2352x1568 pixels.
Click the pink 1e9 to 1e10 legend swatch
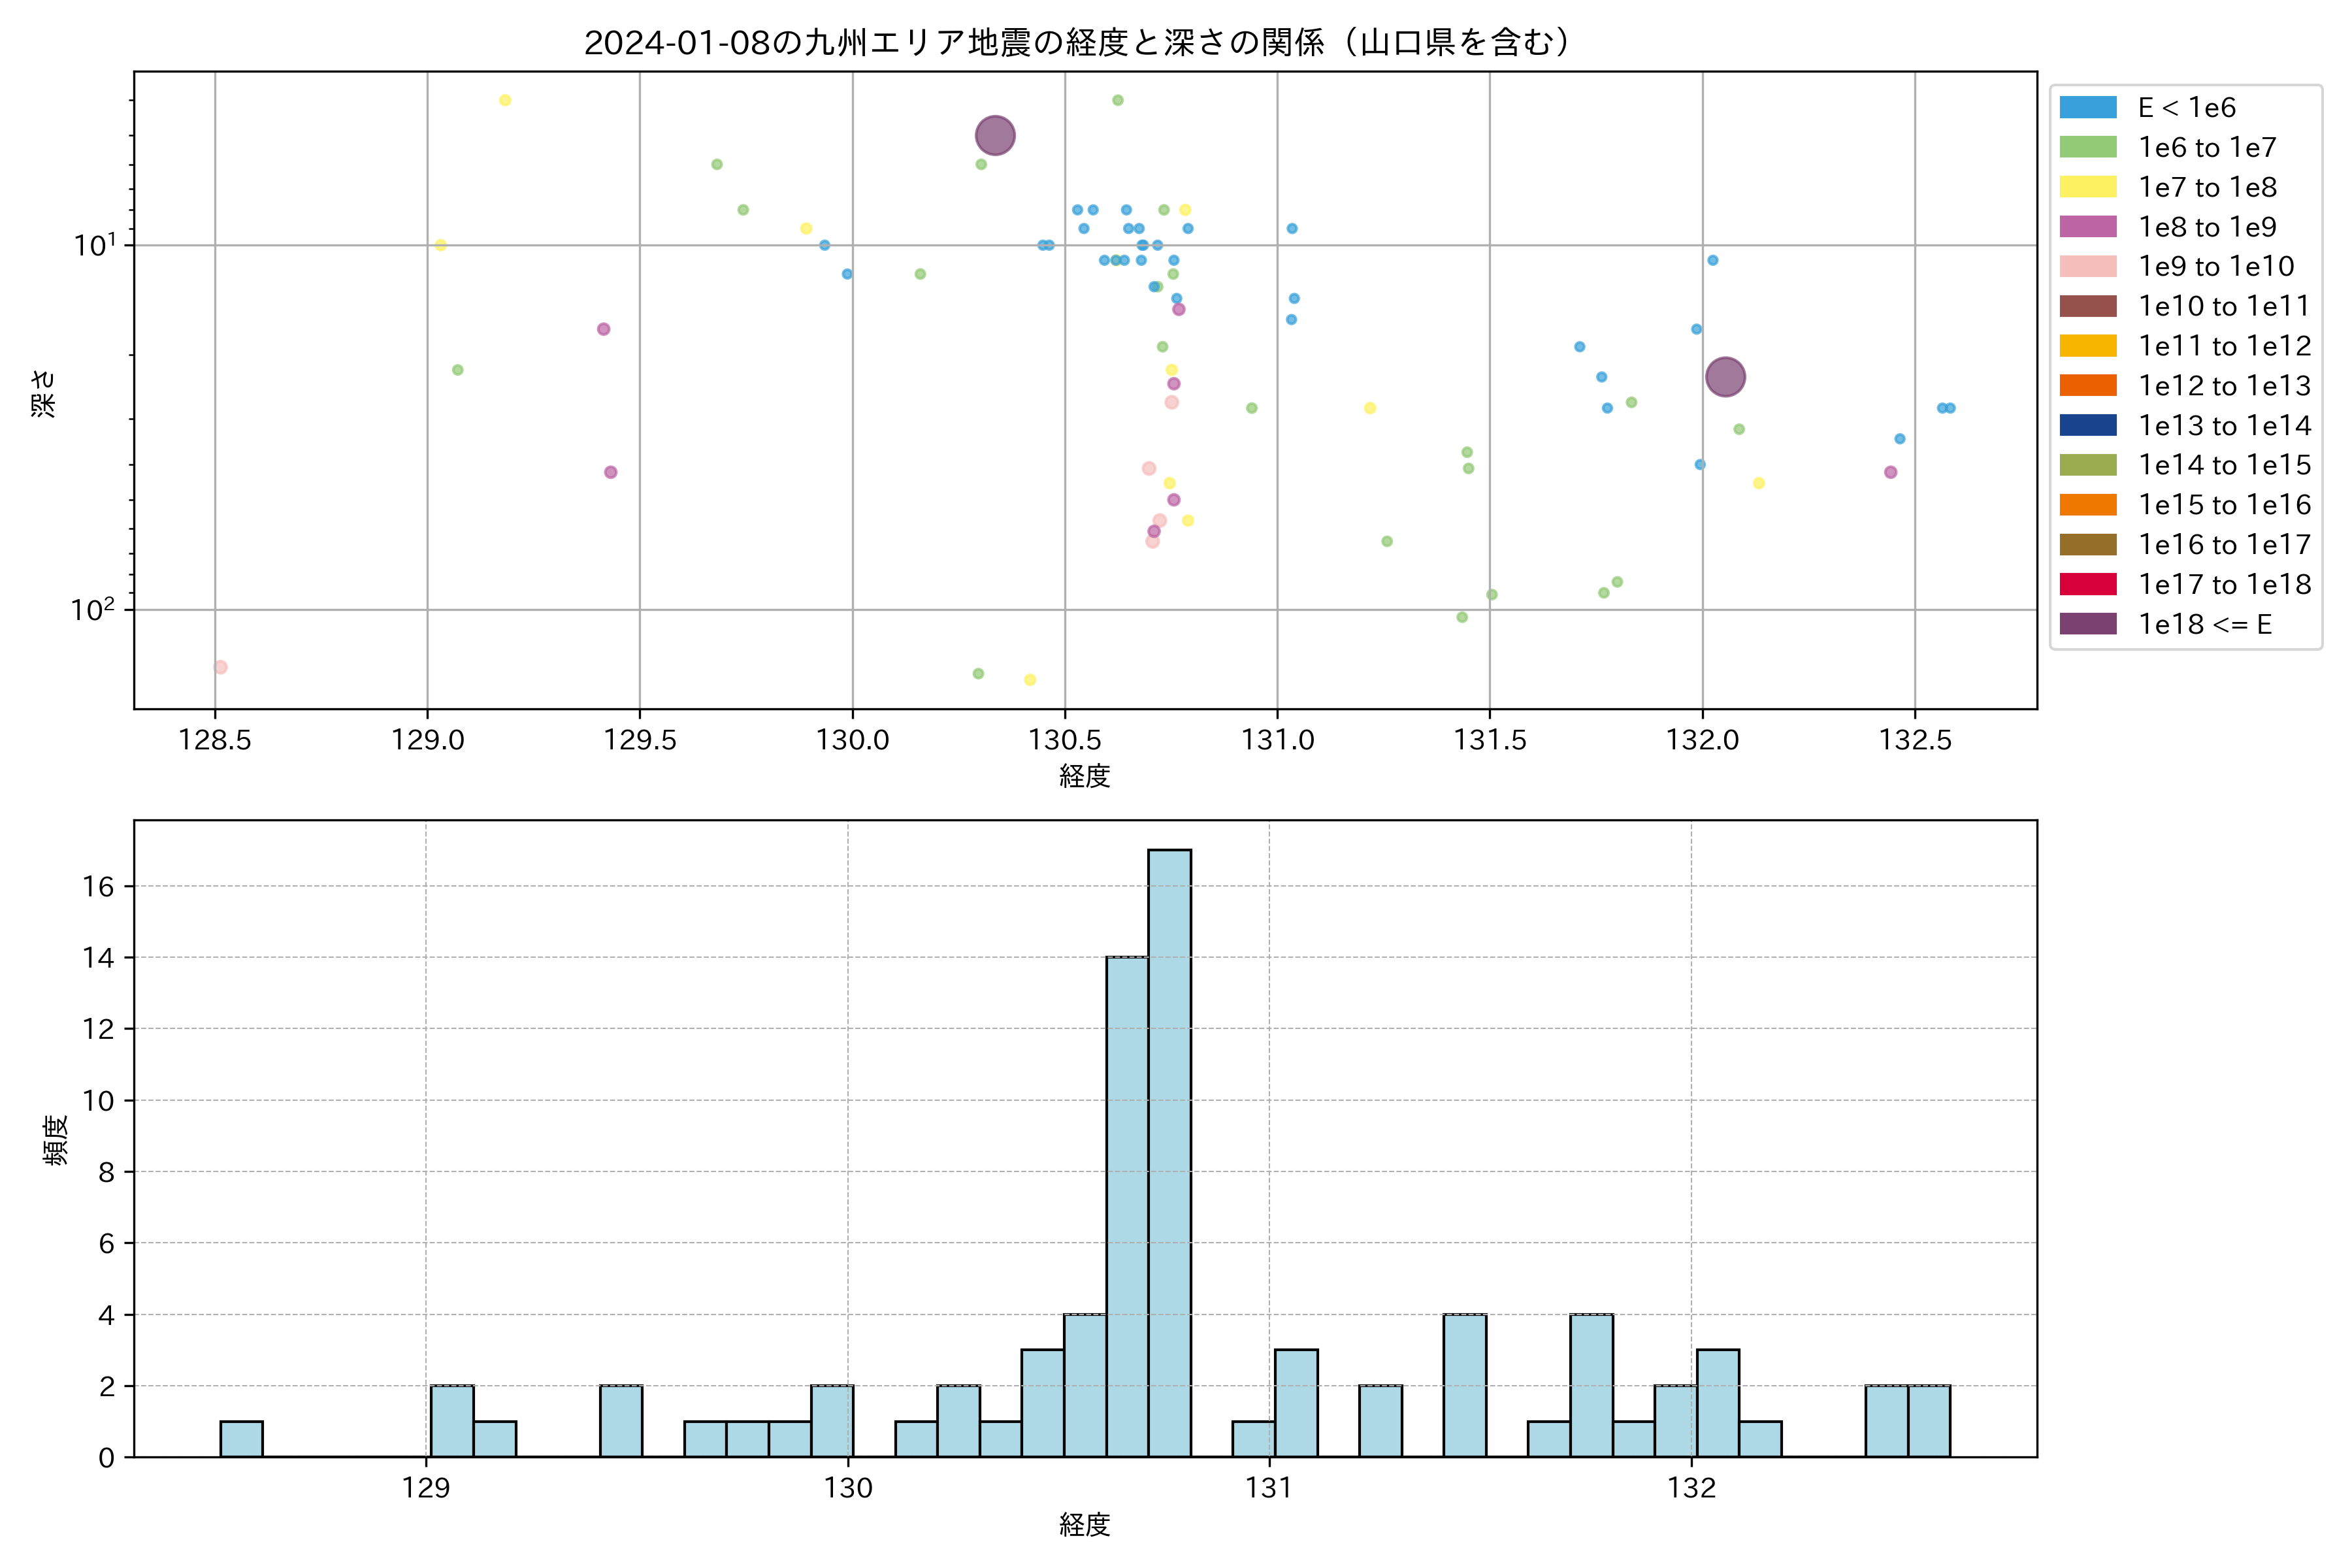[2088, 266]
